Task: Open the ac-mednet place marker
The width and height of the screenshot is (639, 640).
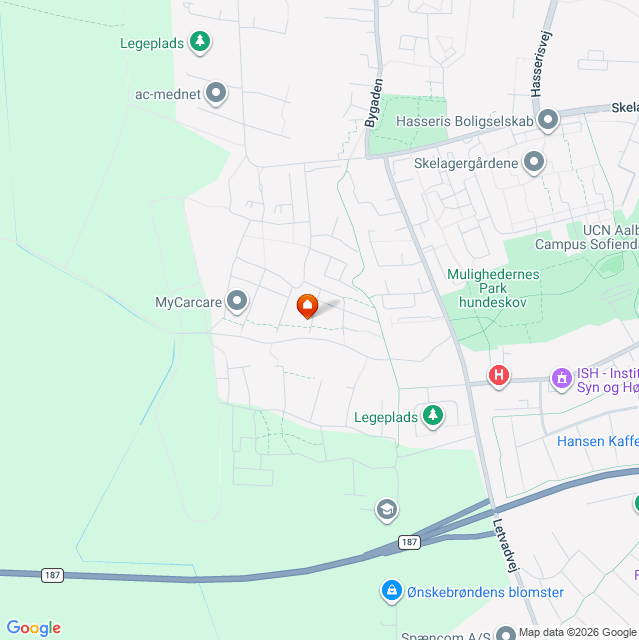Action: (x=216, y=93)
